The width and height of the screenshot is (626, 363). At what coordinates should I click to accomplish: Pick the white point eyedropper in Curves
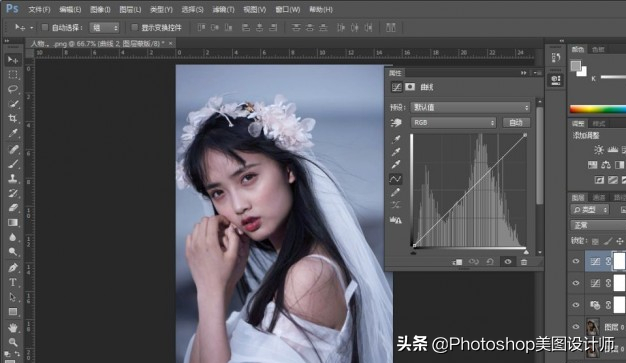click(x=396, y=165)
